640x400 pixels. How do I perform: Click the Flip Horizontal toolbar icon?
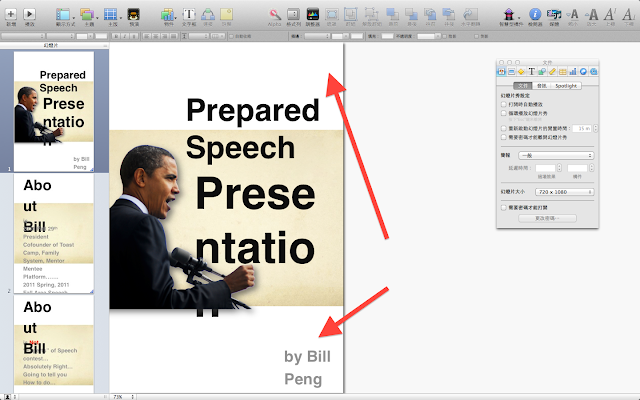pyautogui.click(x=470, y=15)
